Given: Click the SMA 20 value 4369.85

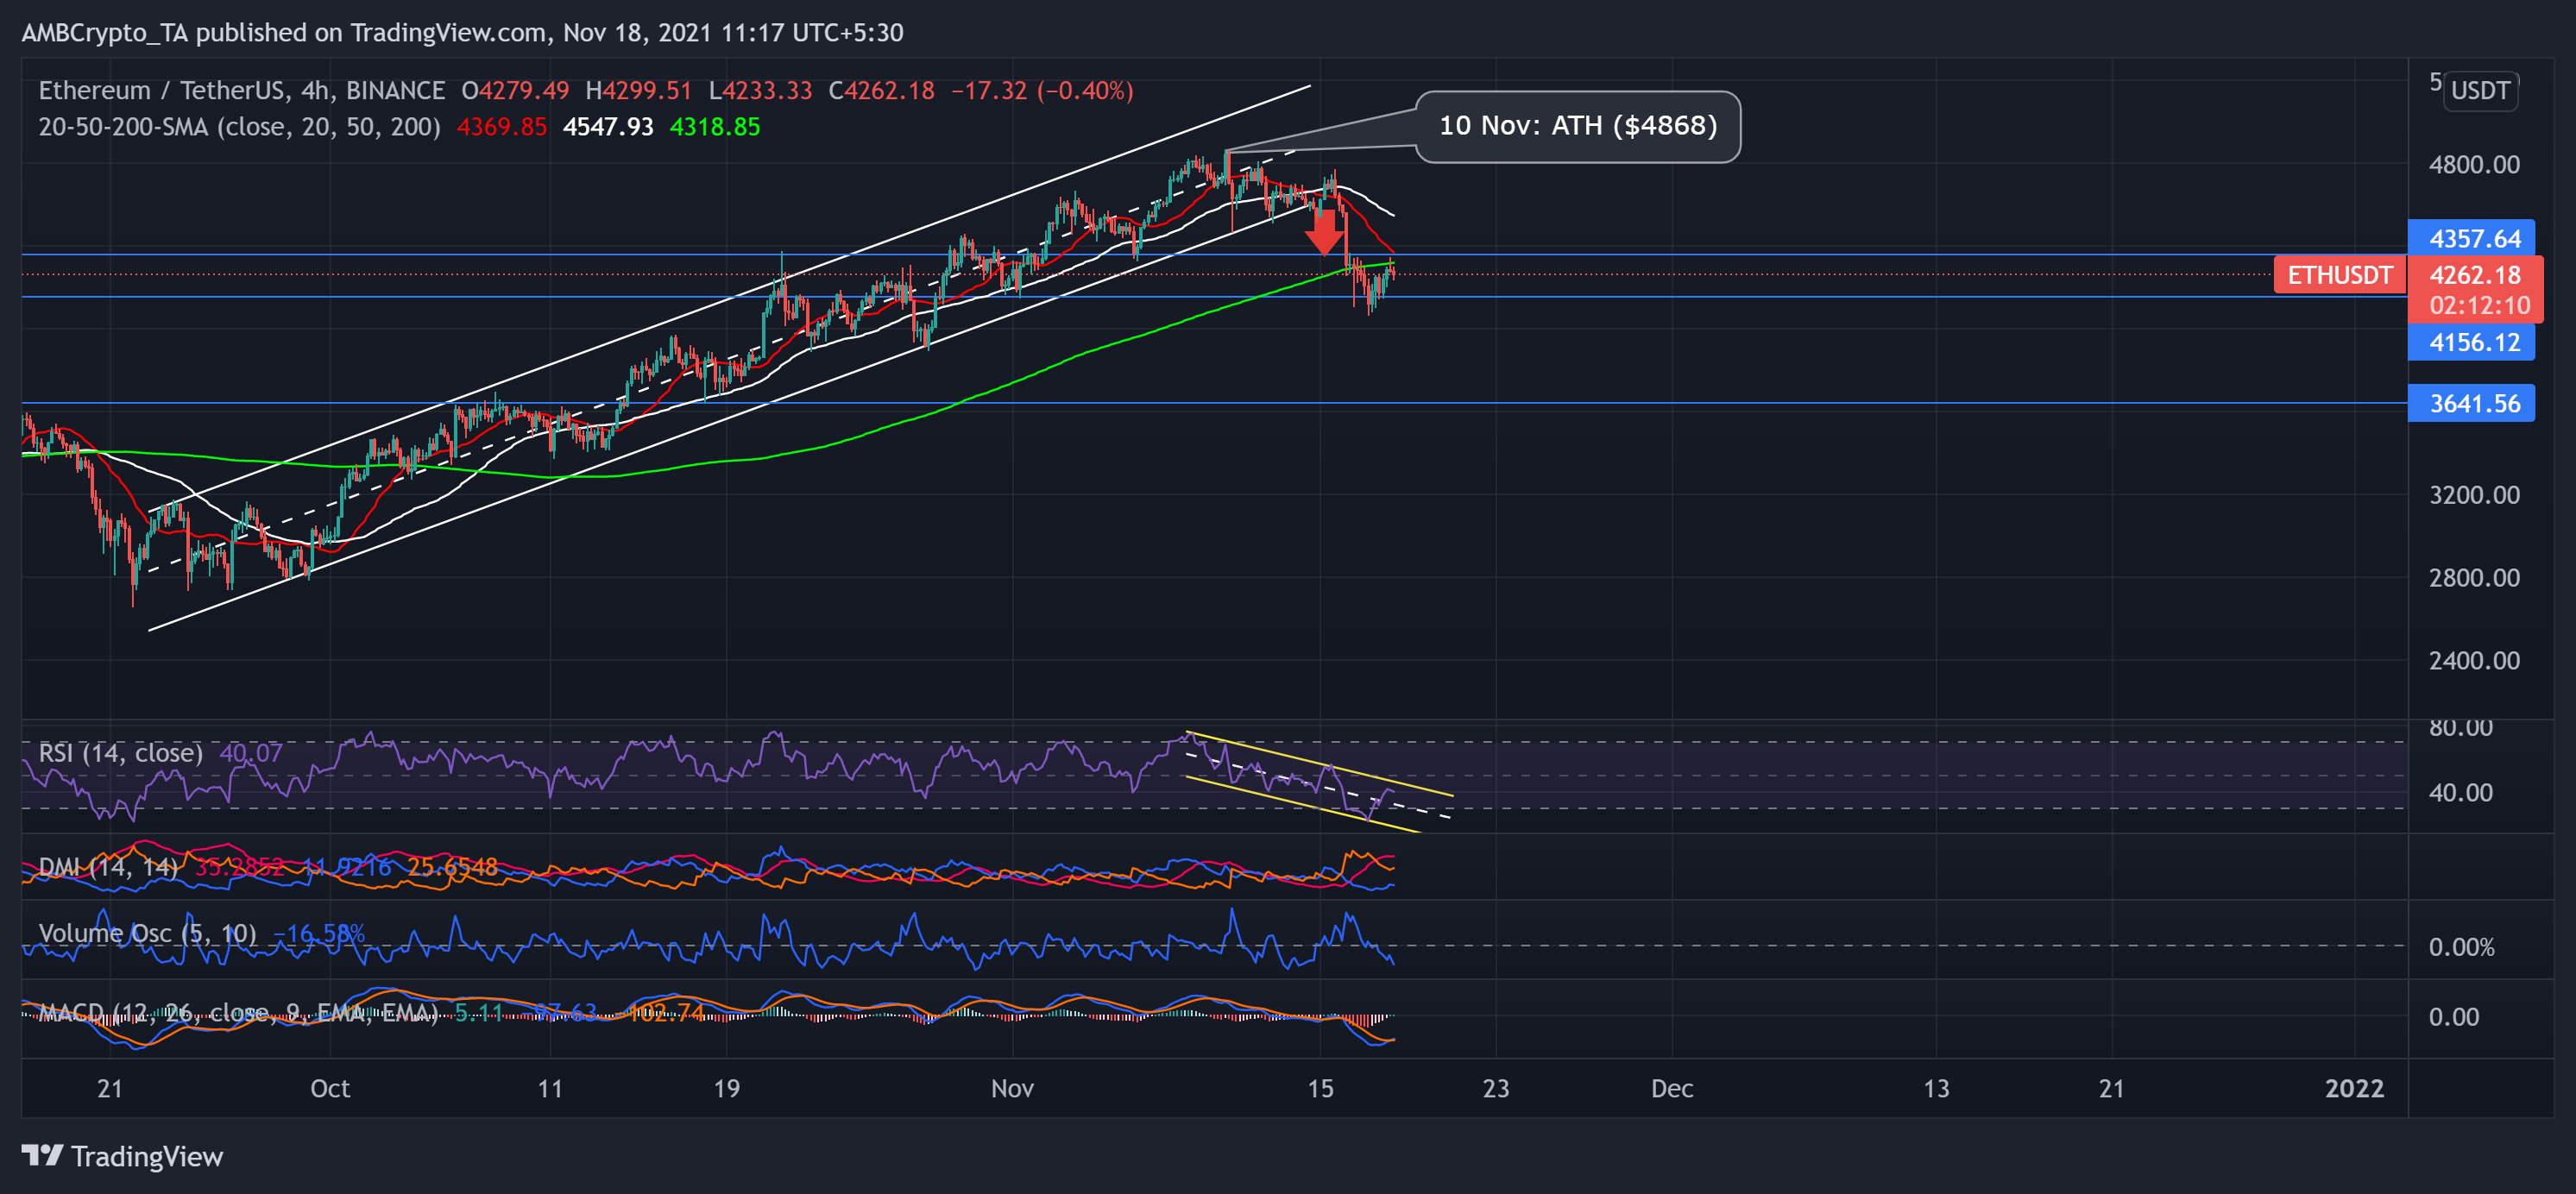Looking at the screenshot, I should coord(502,127).
